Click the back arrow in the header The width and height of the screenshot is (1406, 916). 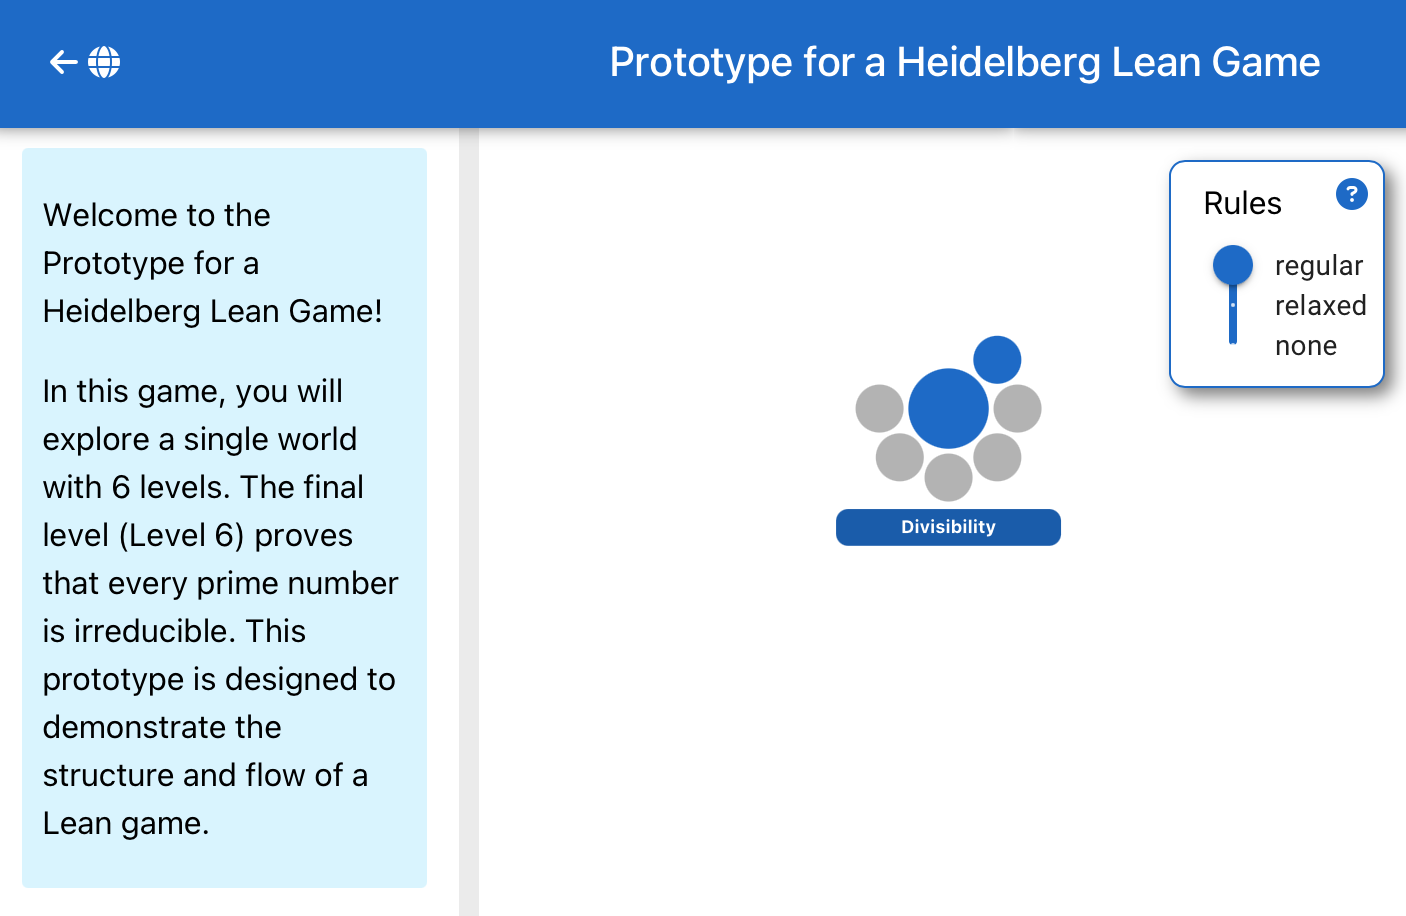pos(63,62)
